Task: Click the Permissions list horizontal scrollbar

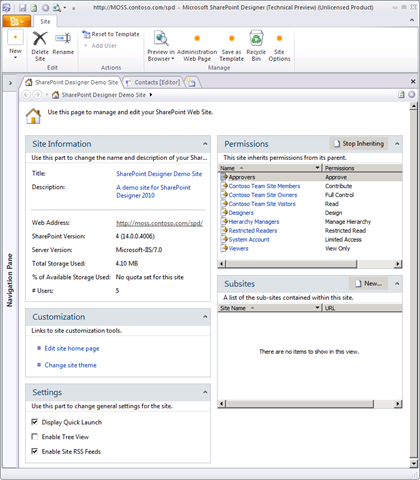Action: [291, 264]
